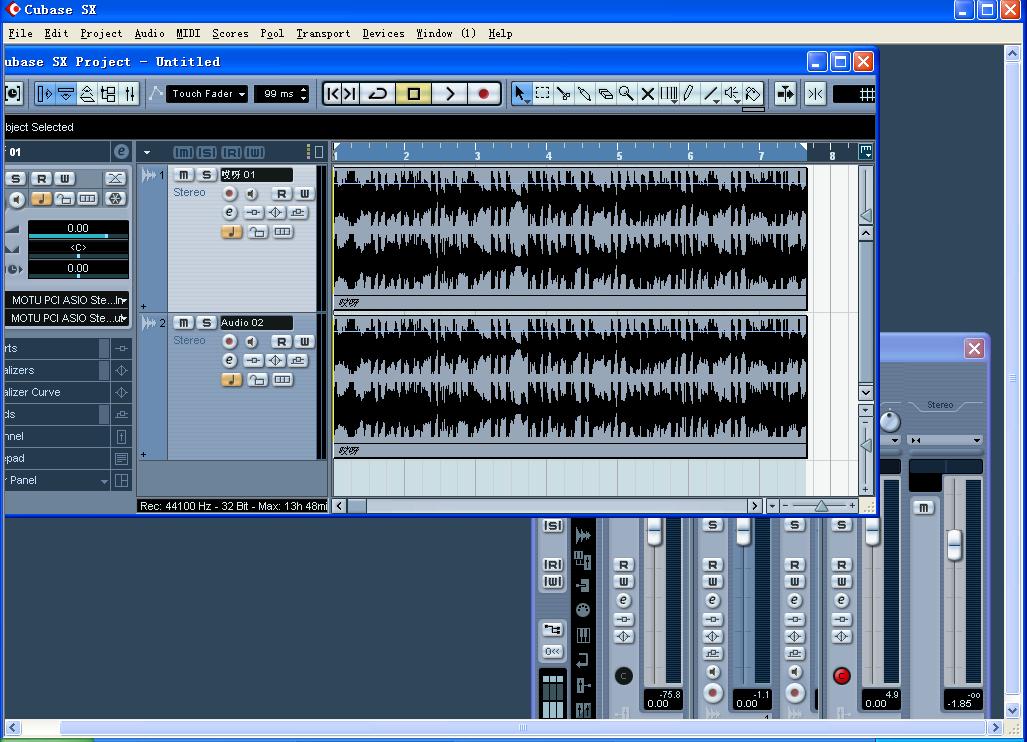Viewport: 1027px width, 742px height.
Task: Expand automation subtrack for track 1
Action: (143, 306)
